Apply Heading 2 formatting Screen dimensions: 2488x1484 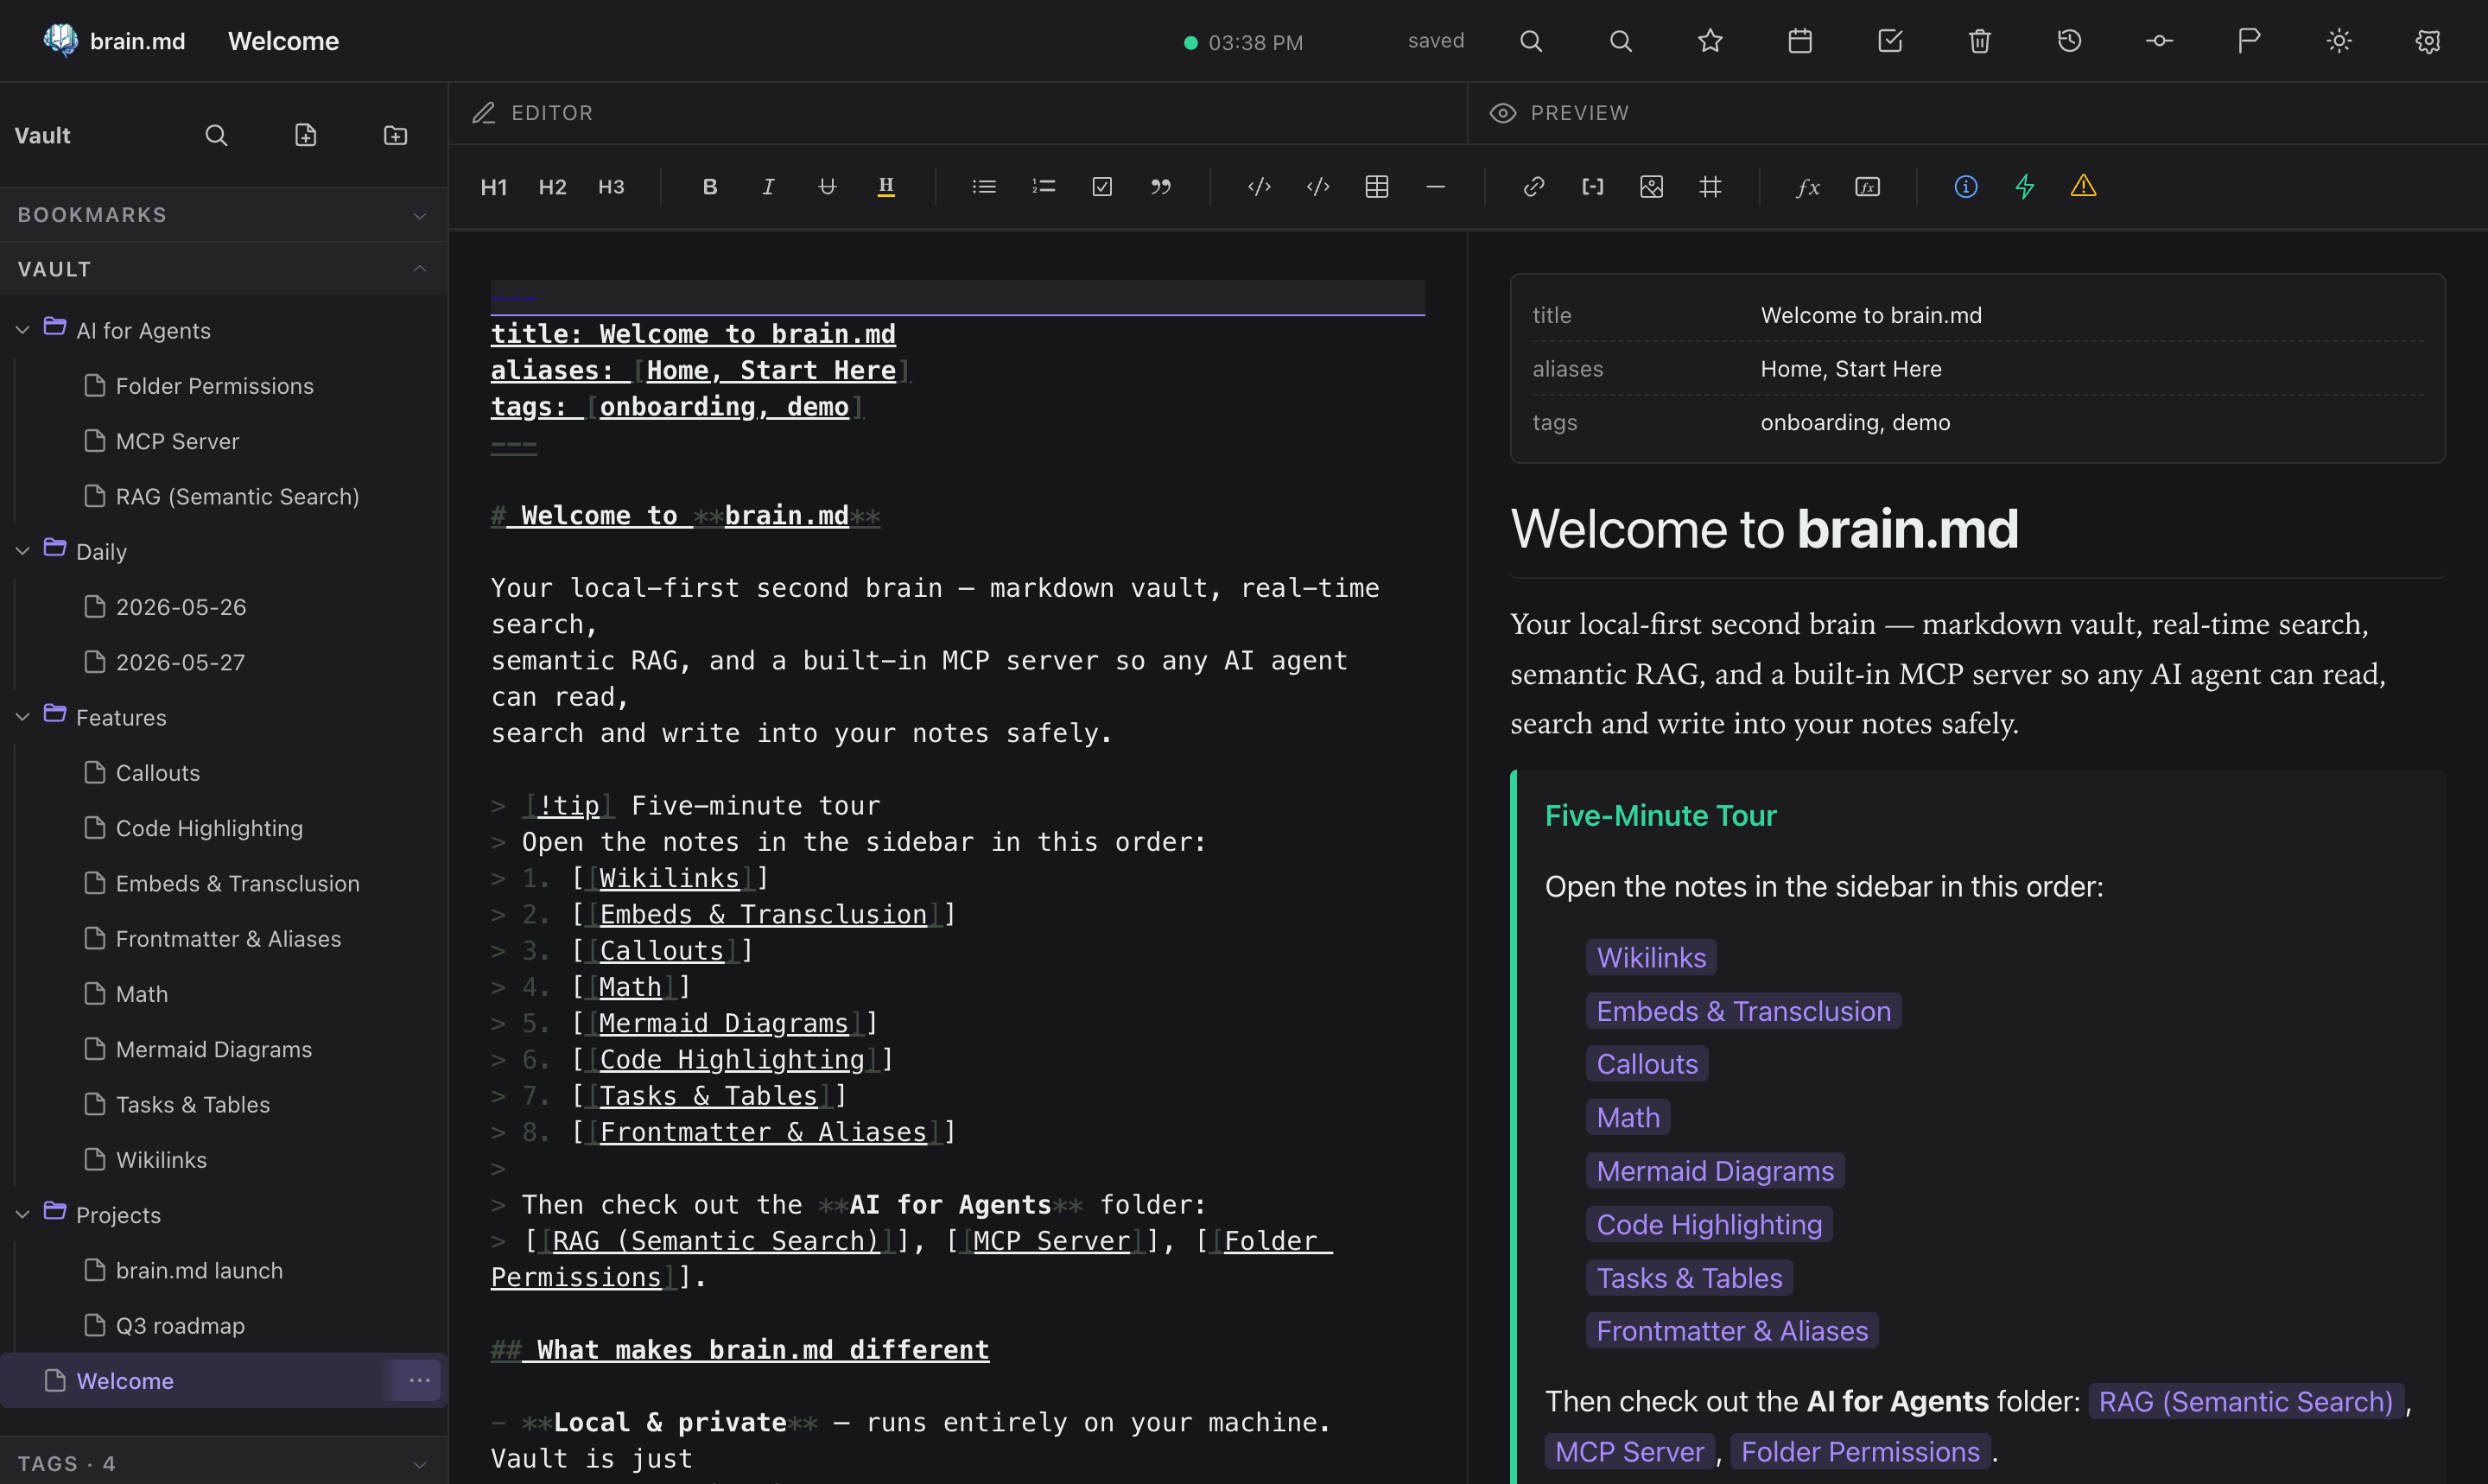pyautogui.click(x=552, y=187)
